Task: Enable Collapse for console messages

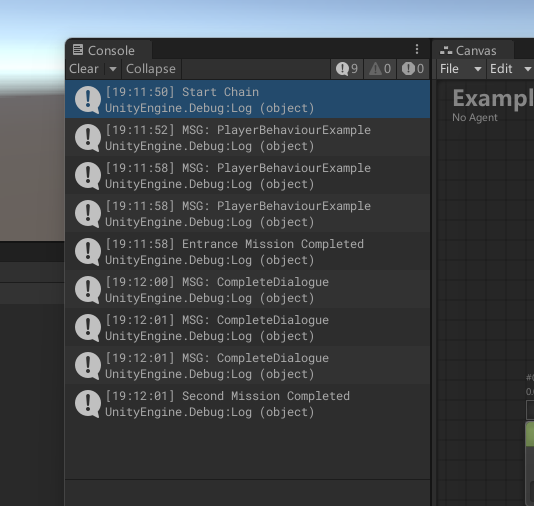Action: [151, 69]
